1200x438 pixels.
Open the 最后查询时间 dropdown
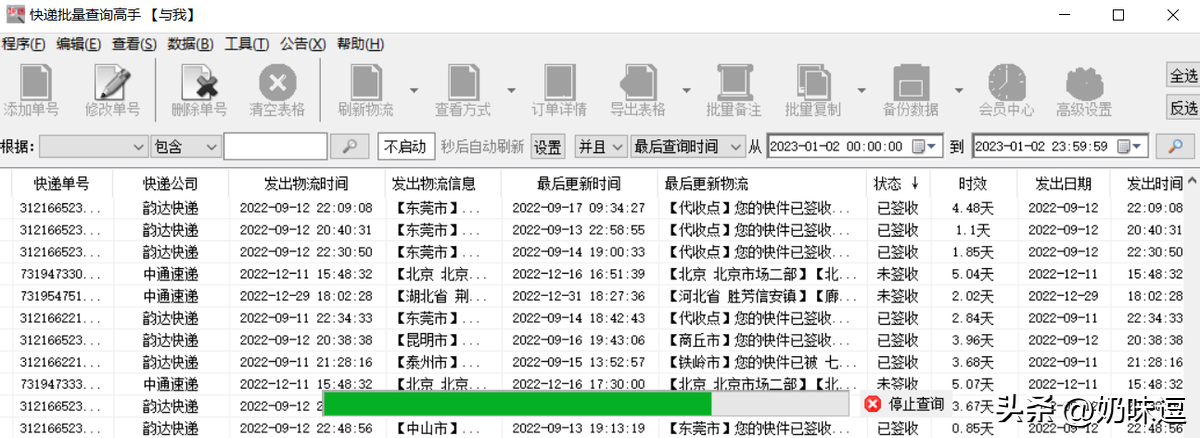click(687, 147)
